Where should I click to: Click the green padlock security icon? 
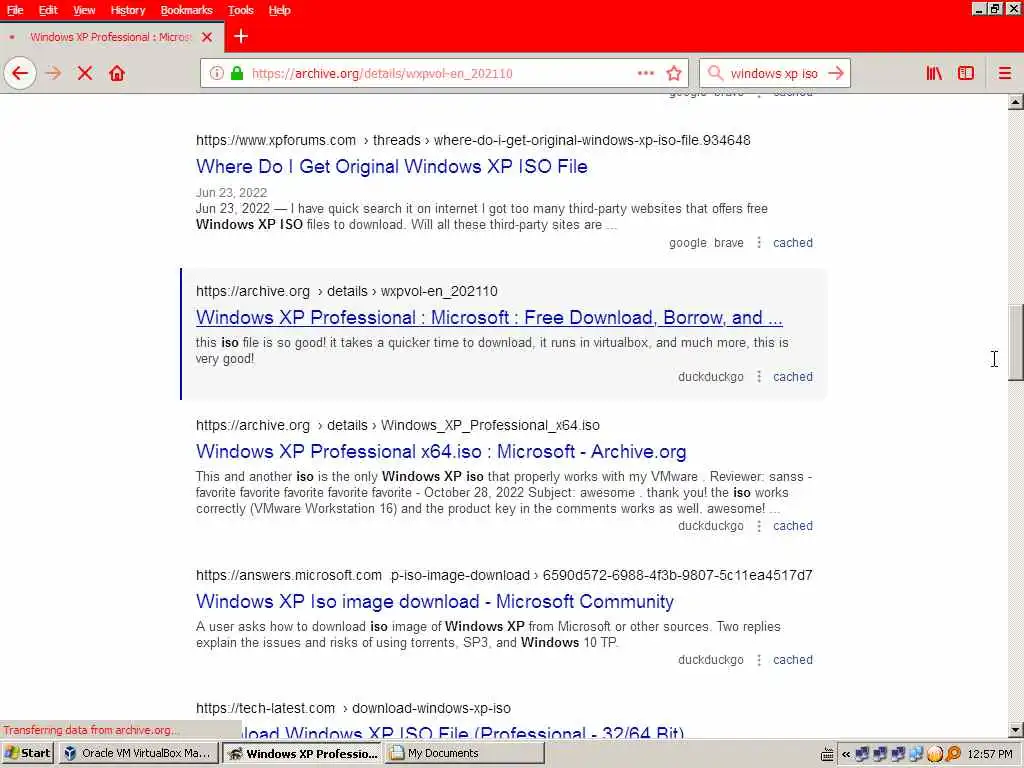click(237, 73)
